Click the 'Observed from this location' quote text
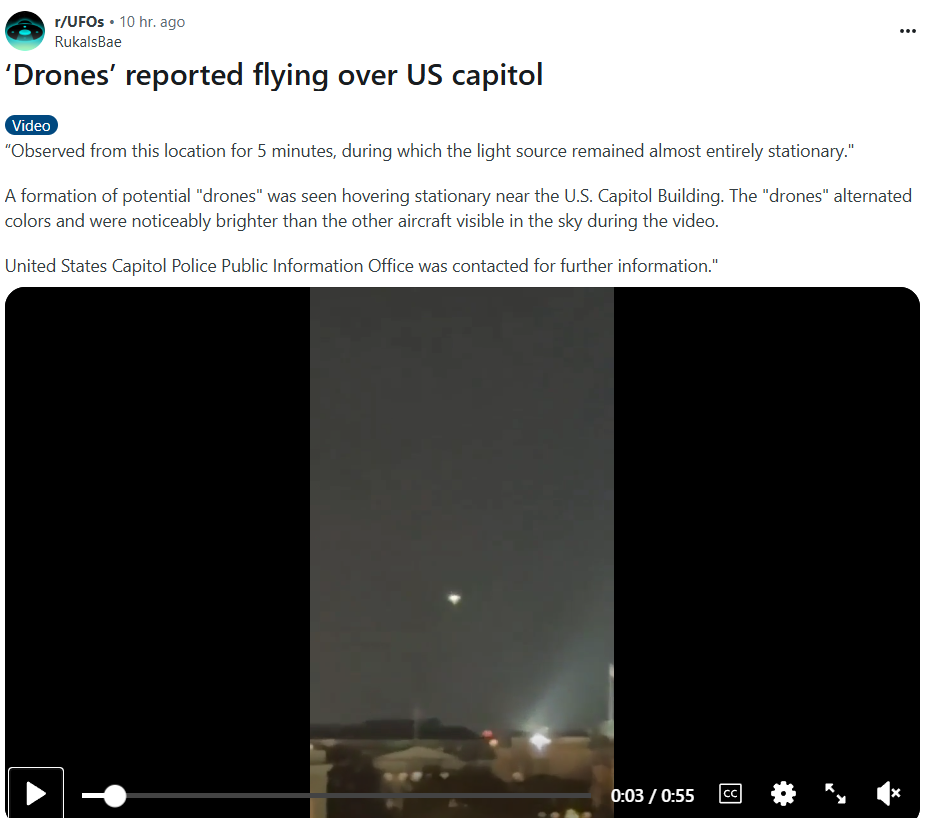930x818 pixels. pyautogui.click(x=429, y=151)
